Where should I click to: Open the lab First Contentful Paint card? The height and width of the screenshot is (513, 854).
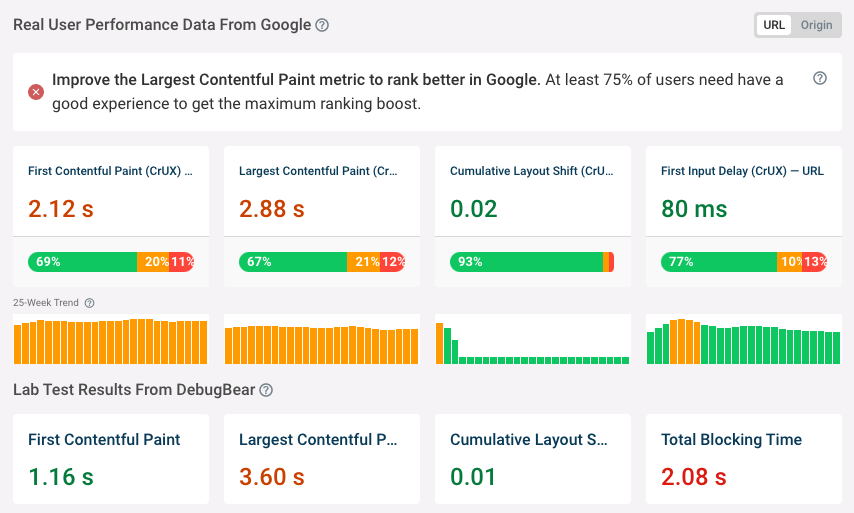tap(110, 458)
